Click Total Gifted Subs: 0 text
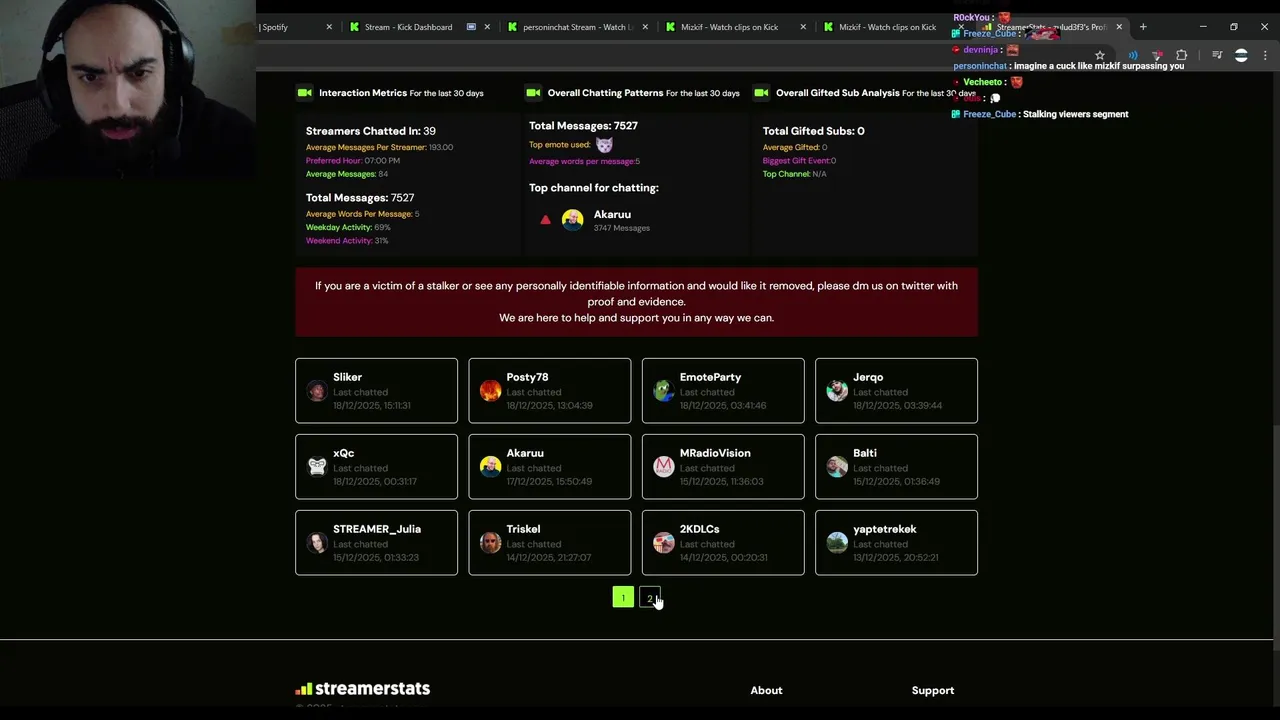Viewport: 1280px width, 720px height. tap(813, 131)
